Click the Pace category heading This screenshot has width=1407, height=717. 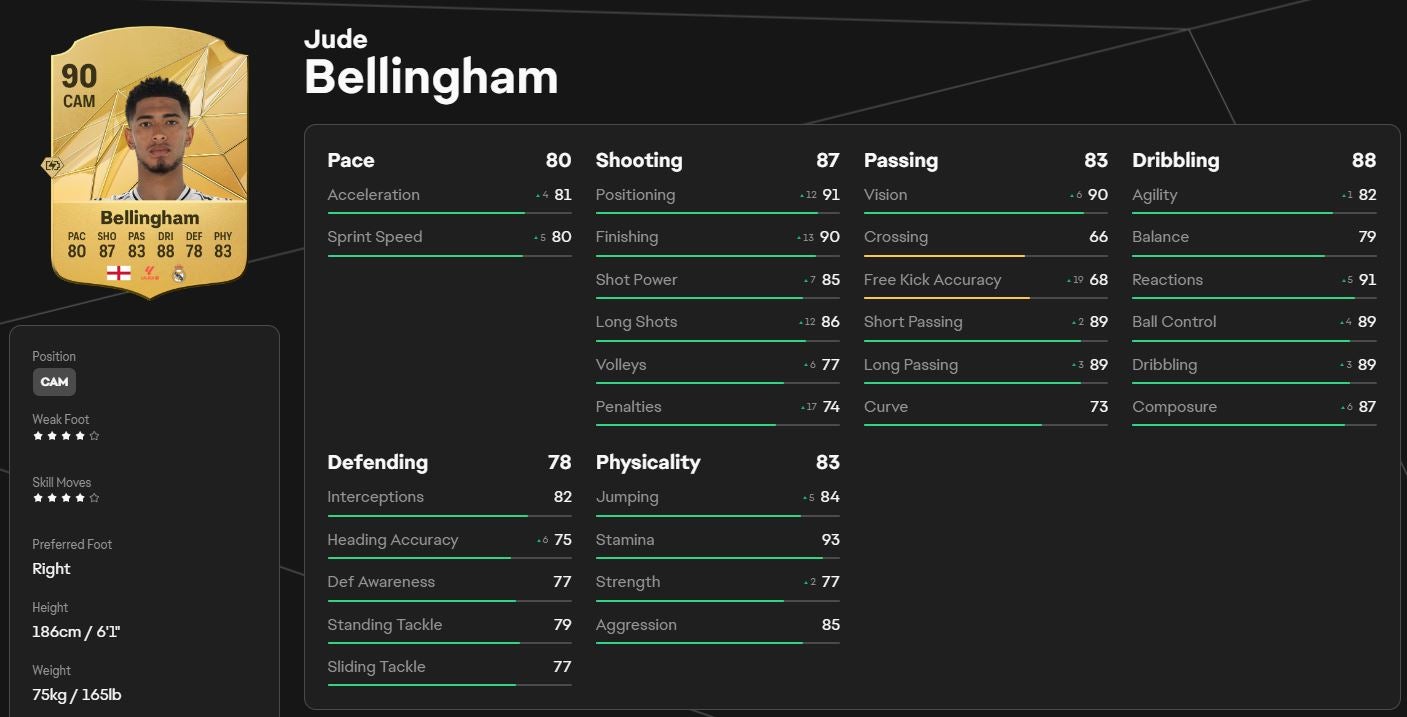351,160
